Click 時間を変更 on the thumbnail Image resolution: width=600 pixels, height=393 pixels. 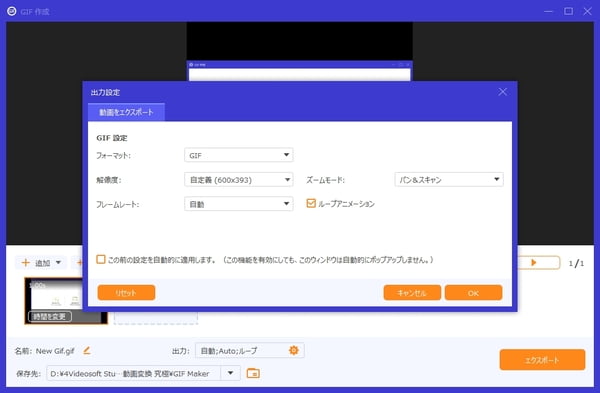50,316
